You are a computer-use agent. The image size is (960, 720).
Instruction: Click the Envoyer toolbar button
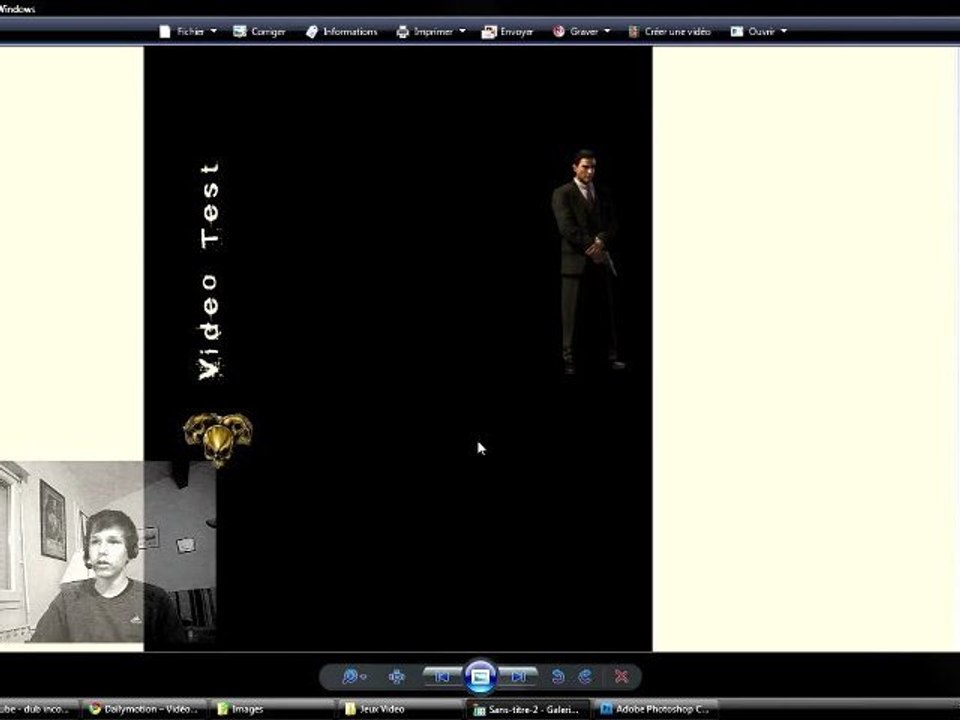click(x=508, y=31)
